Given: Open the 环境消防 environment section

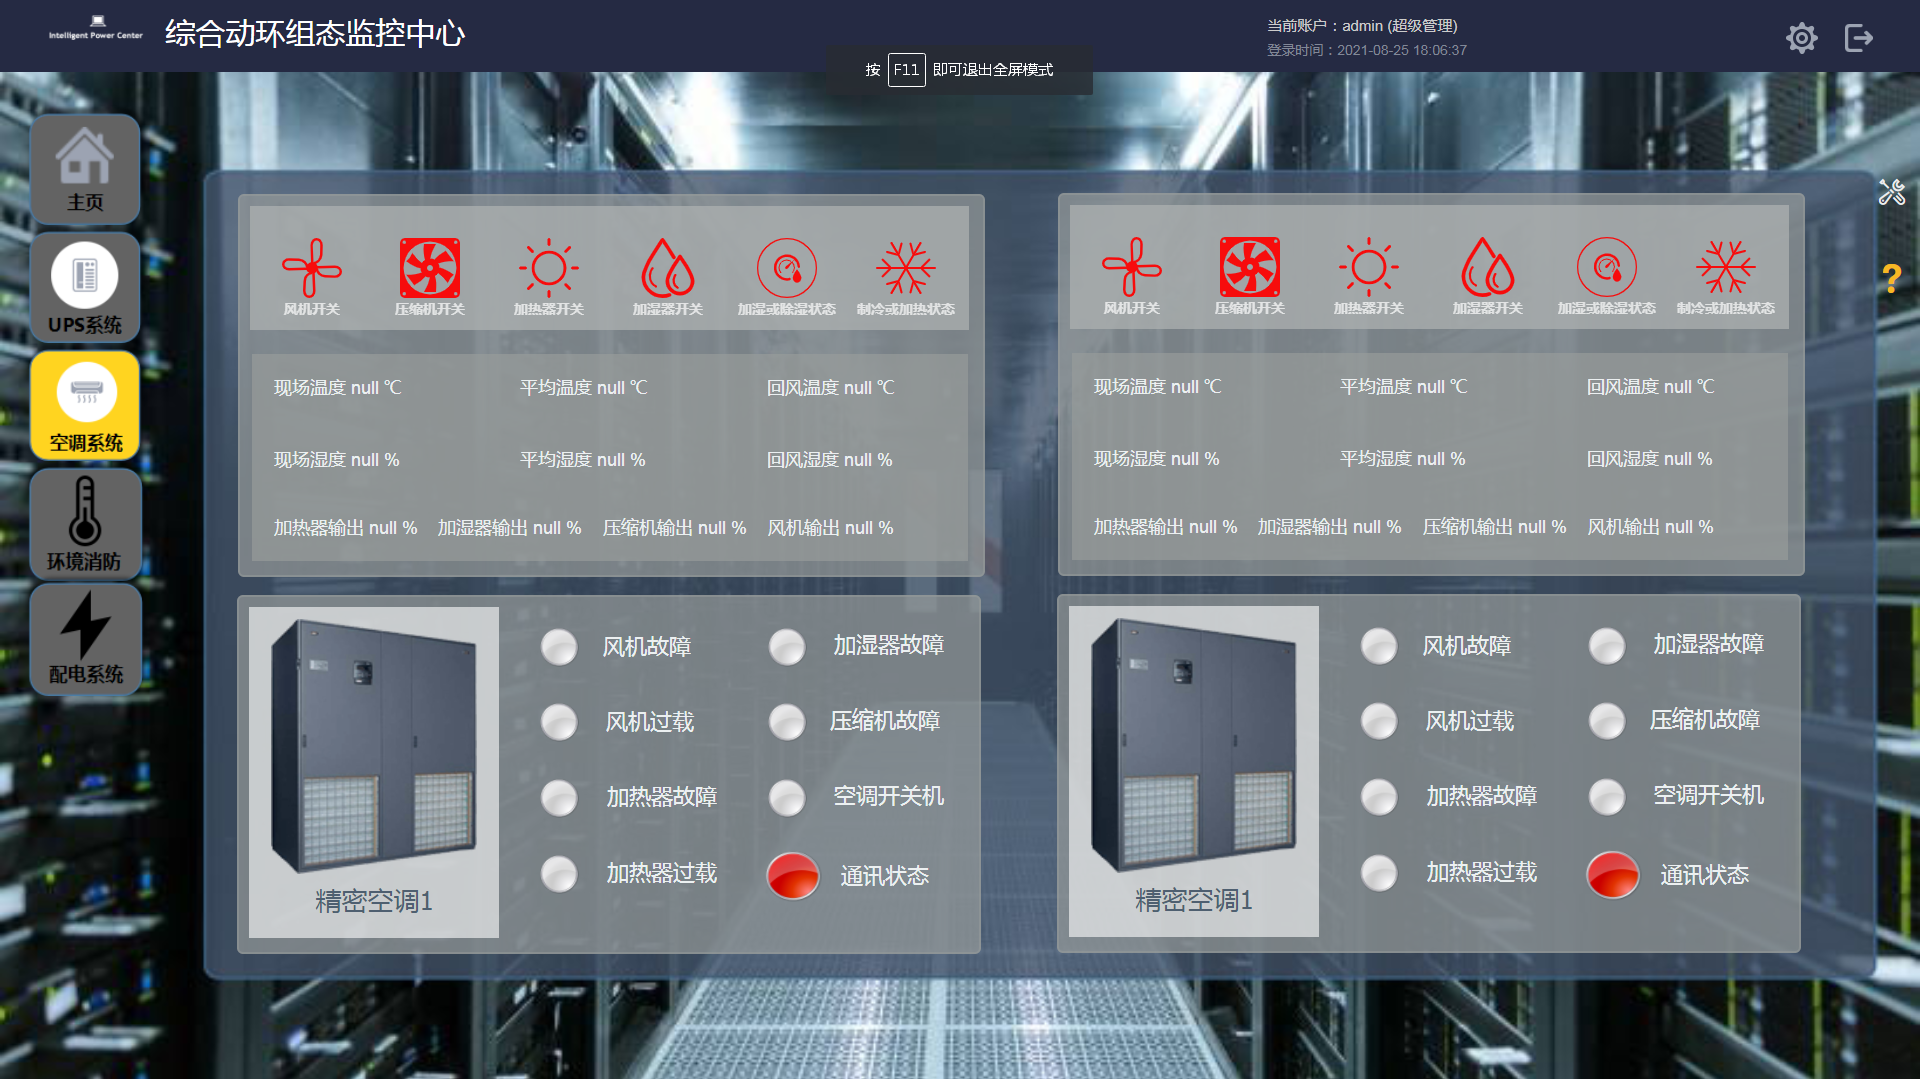Looking at the screenshot, I should (x=85, y=524).
